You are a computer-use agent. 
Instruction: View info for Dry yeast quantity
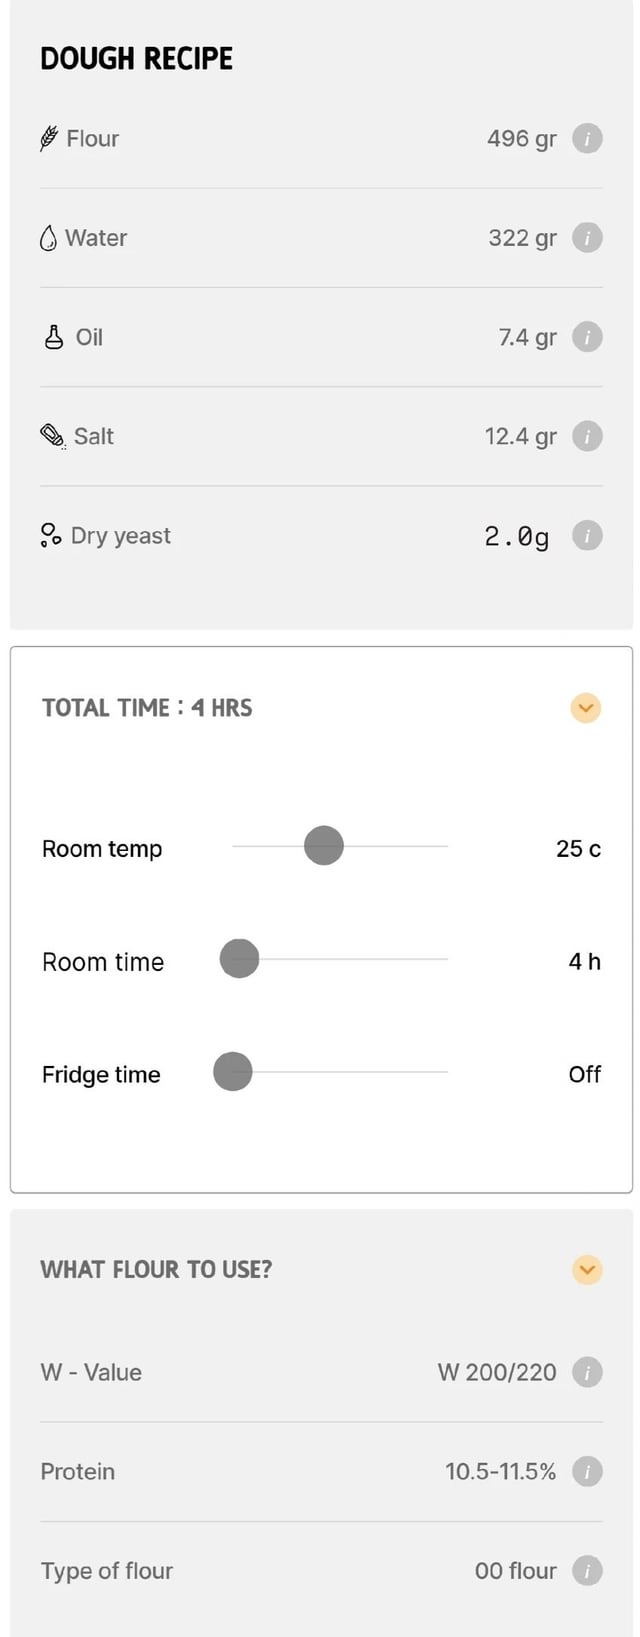click(587, 536)
